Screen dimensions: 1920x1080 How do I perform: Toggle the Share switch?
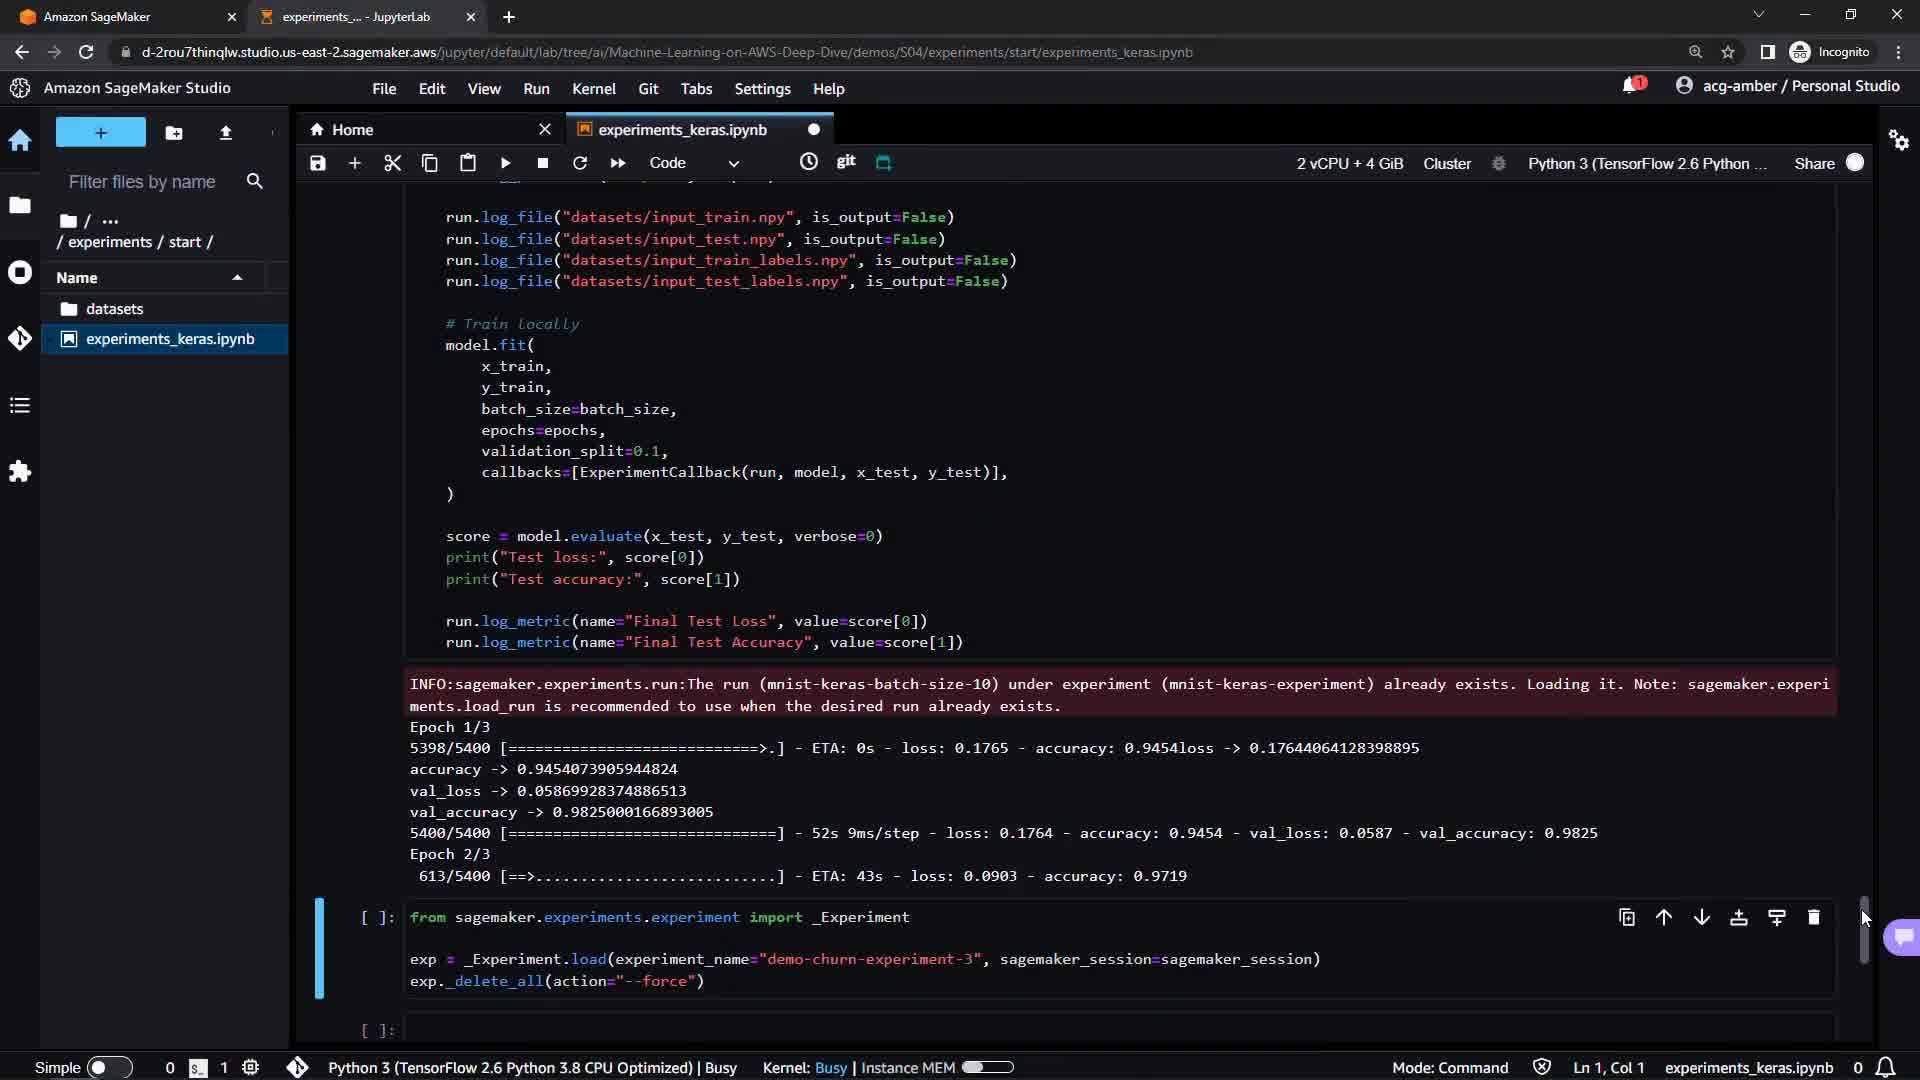[1854, 163]
